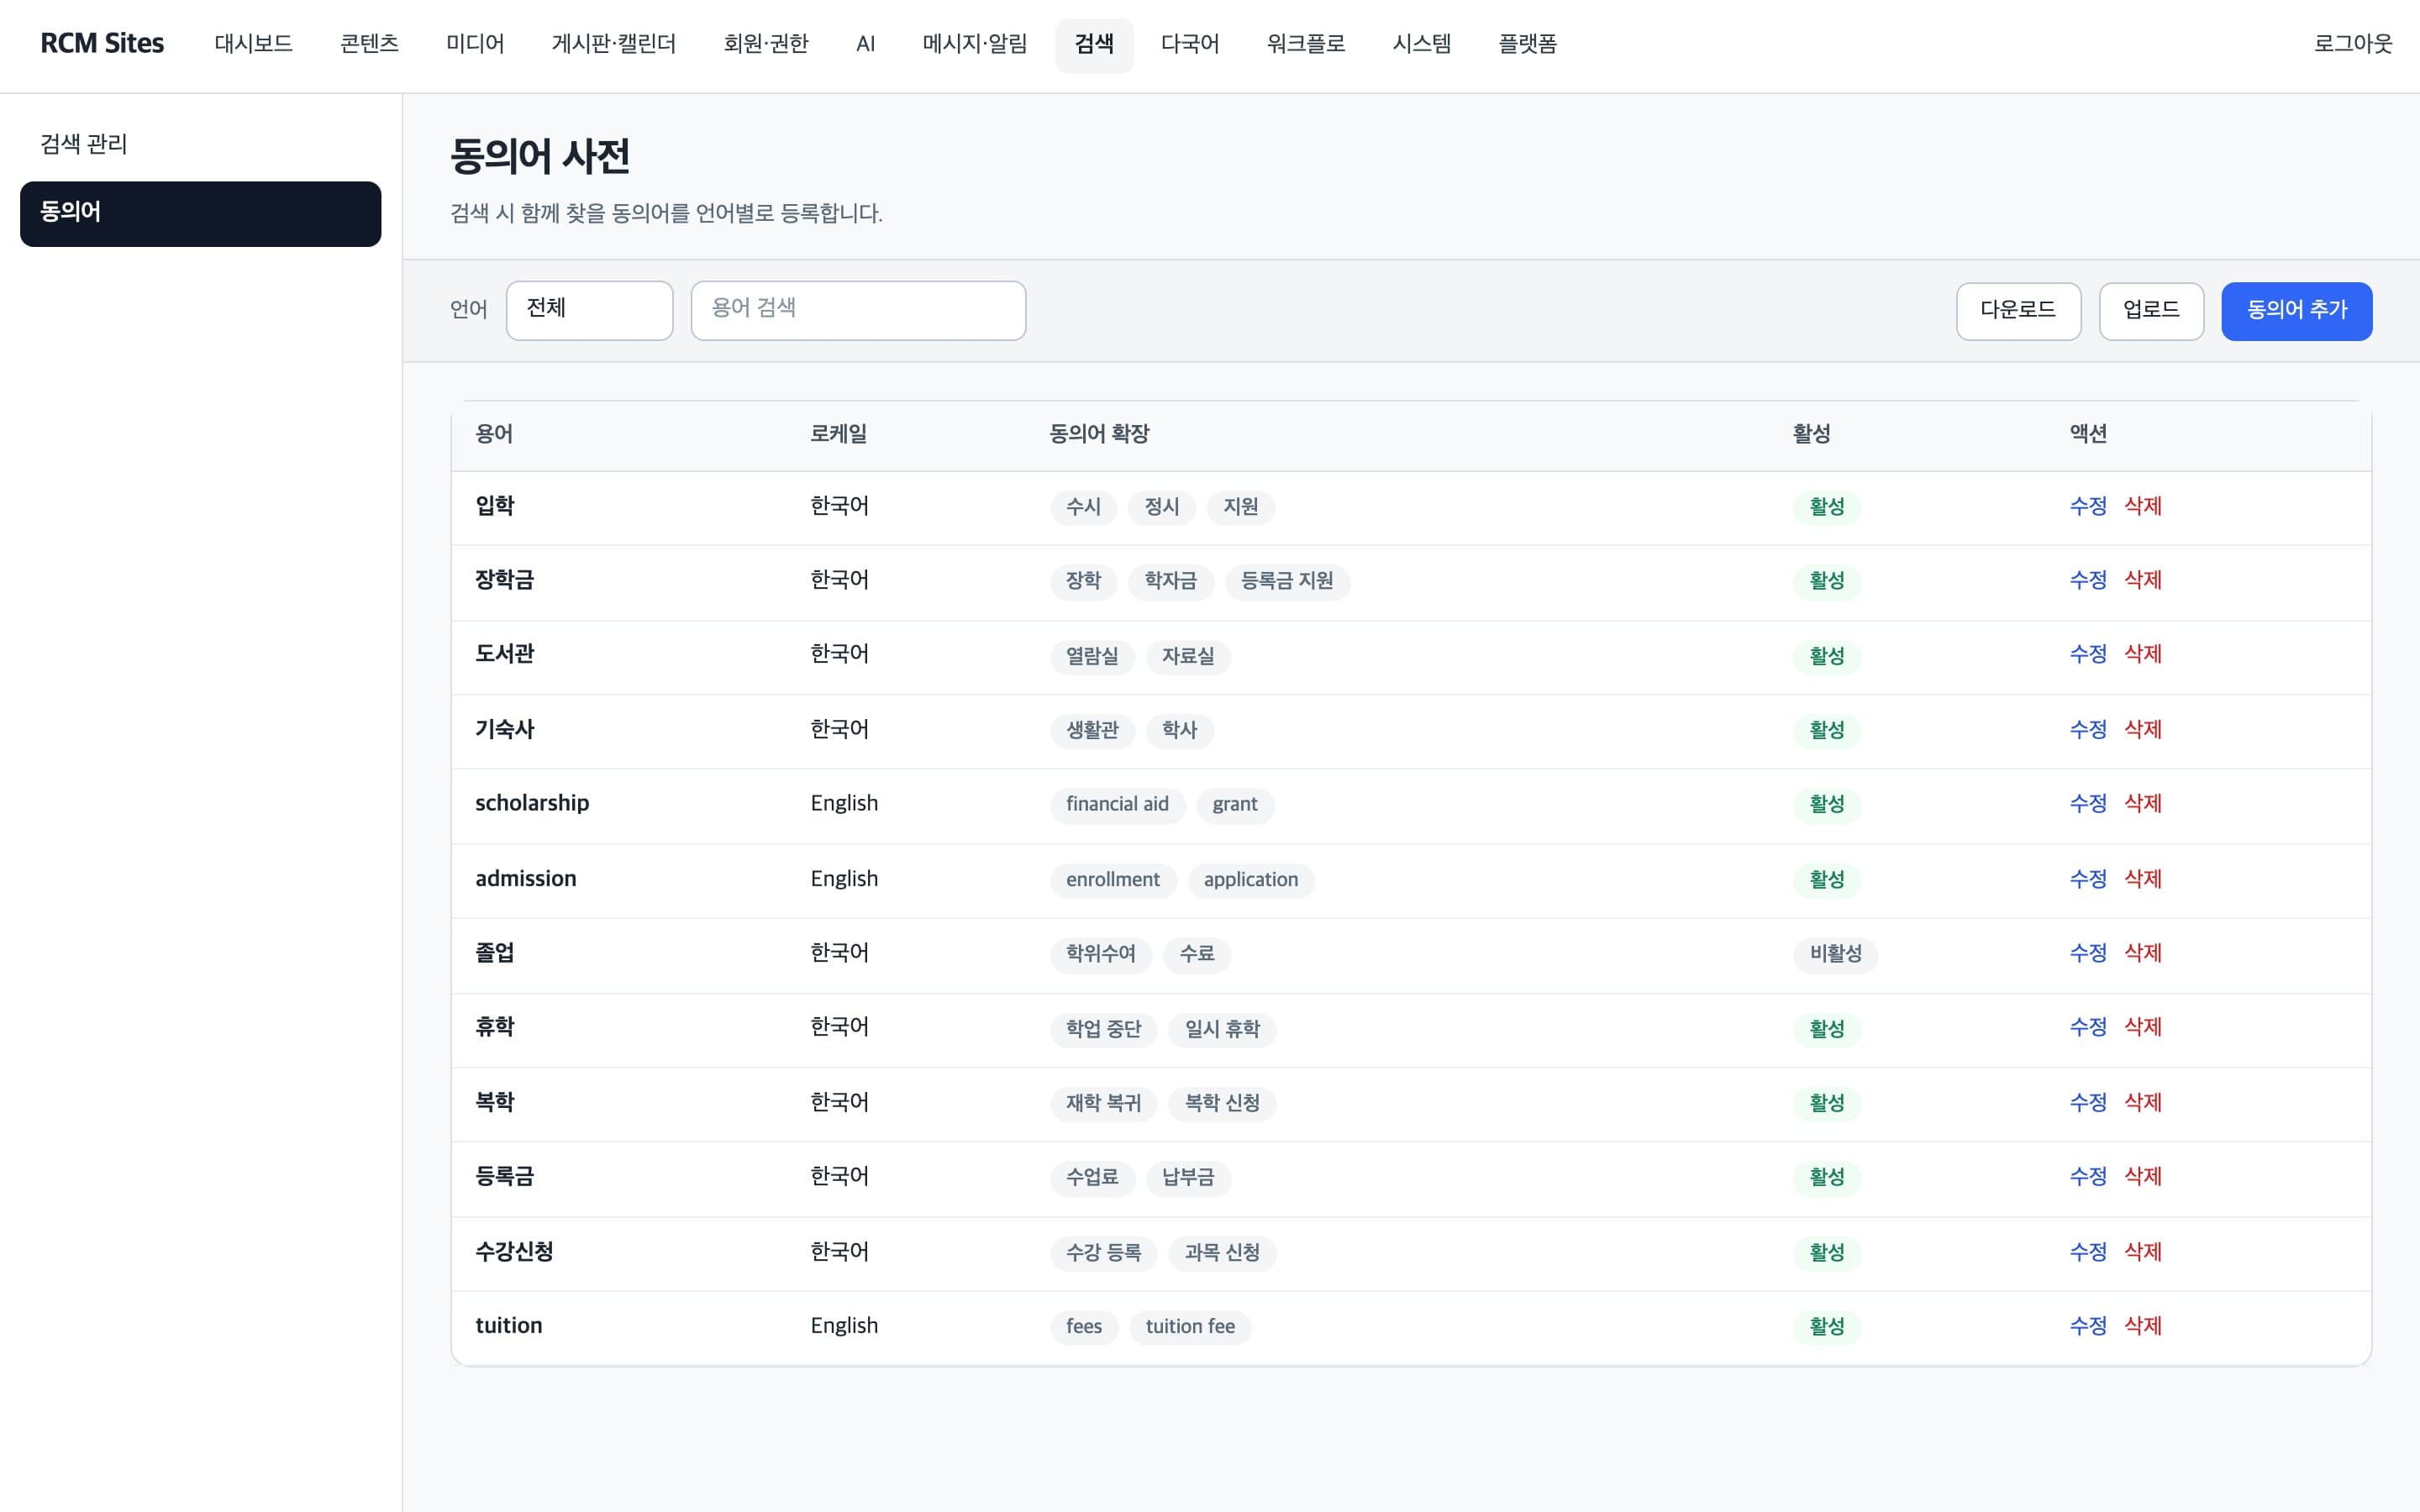This screenshot has width=2420, height=1512.
Task: Click 수정 for the admission row
Action: (x=2087, y=879)
